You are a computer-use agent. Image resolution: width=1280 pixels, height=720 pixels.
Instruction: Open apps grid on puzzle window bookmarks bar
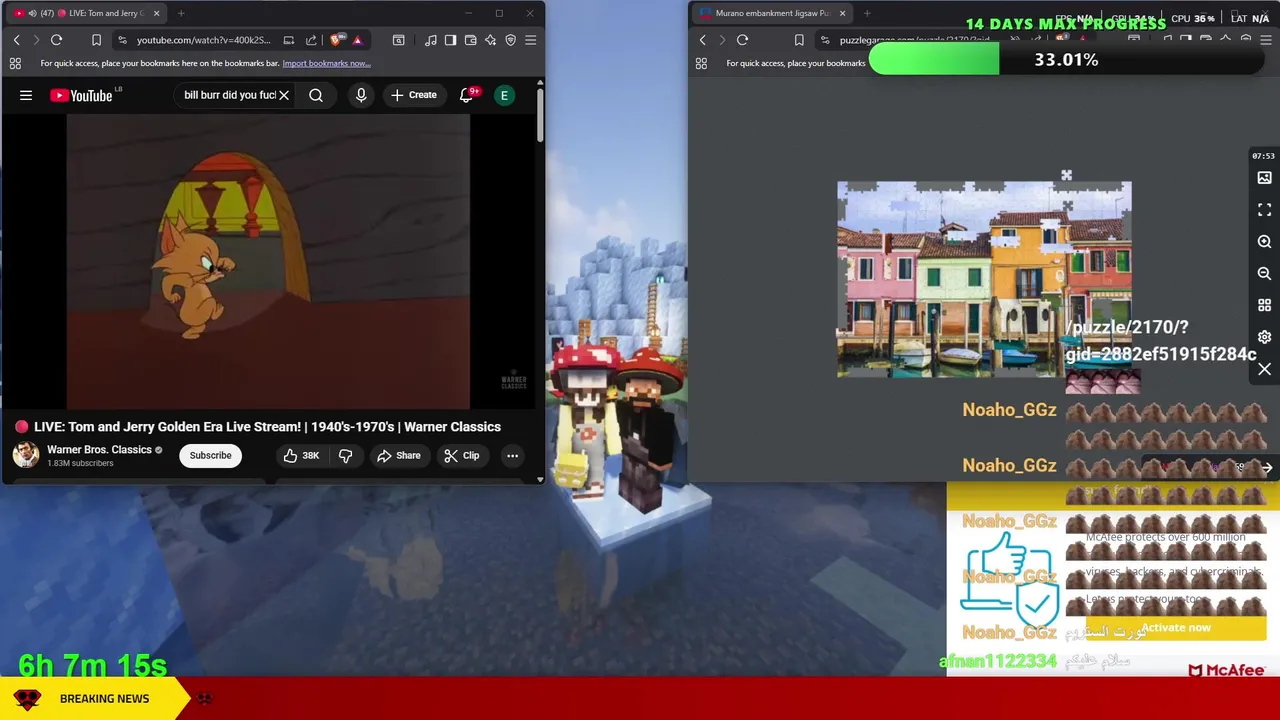click(701, 63)
